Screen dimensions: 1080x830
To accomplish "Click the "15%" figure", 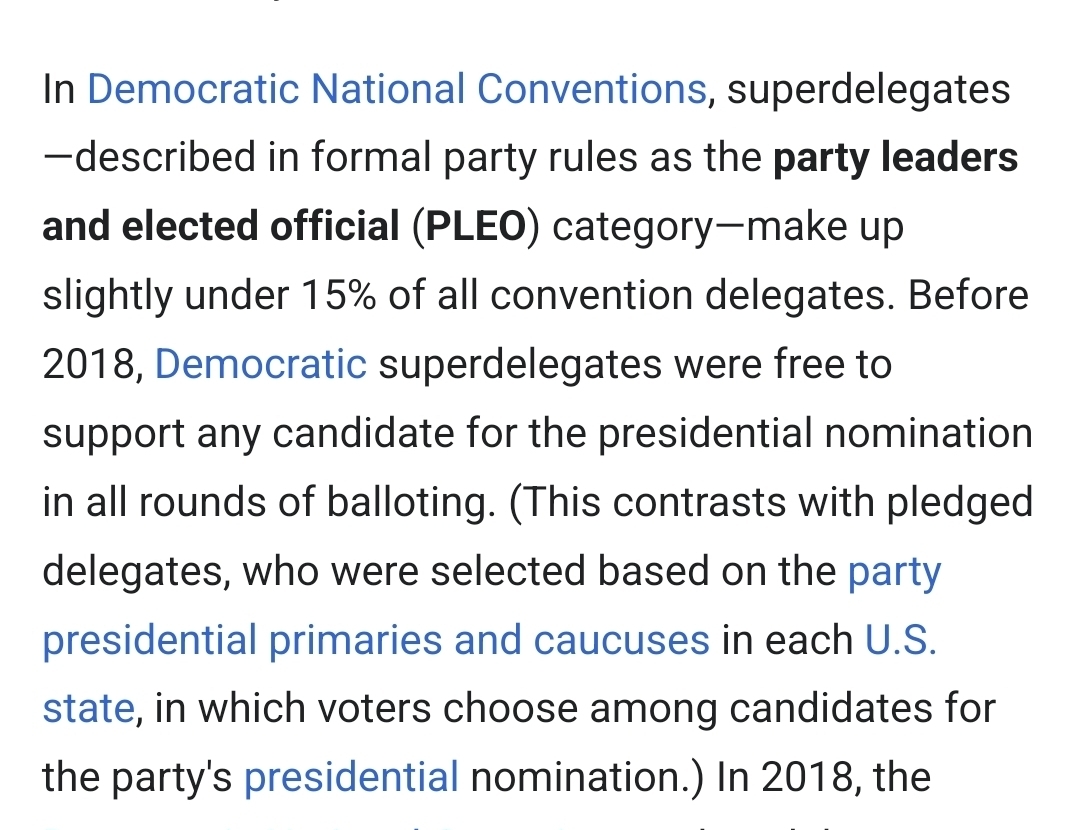I will (329, 296).
